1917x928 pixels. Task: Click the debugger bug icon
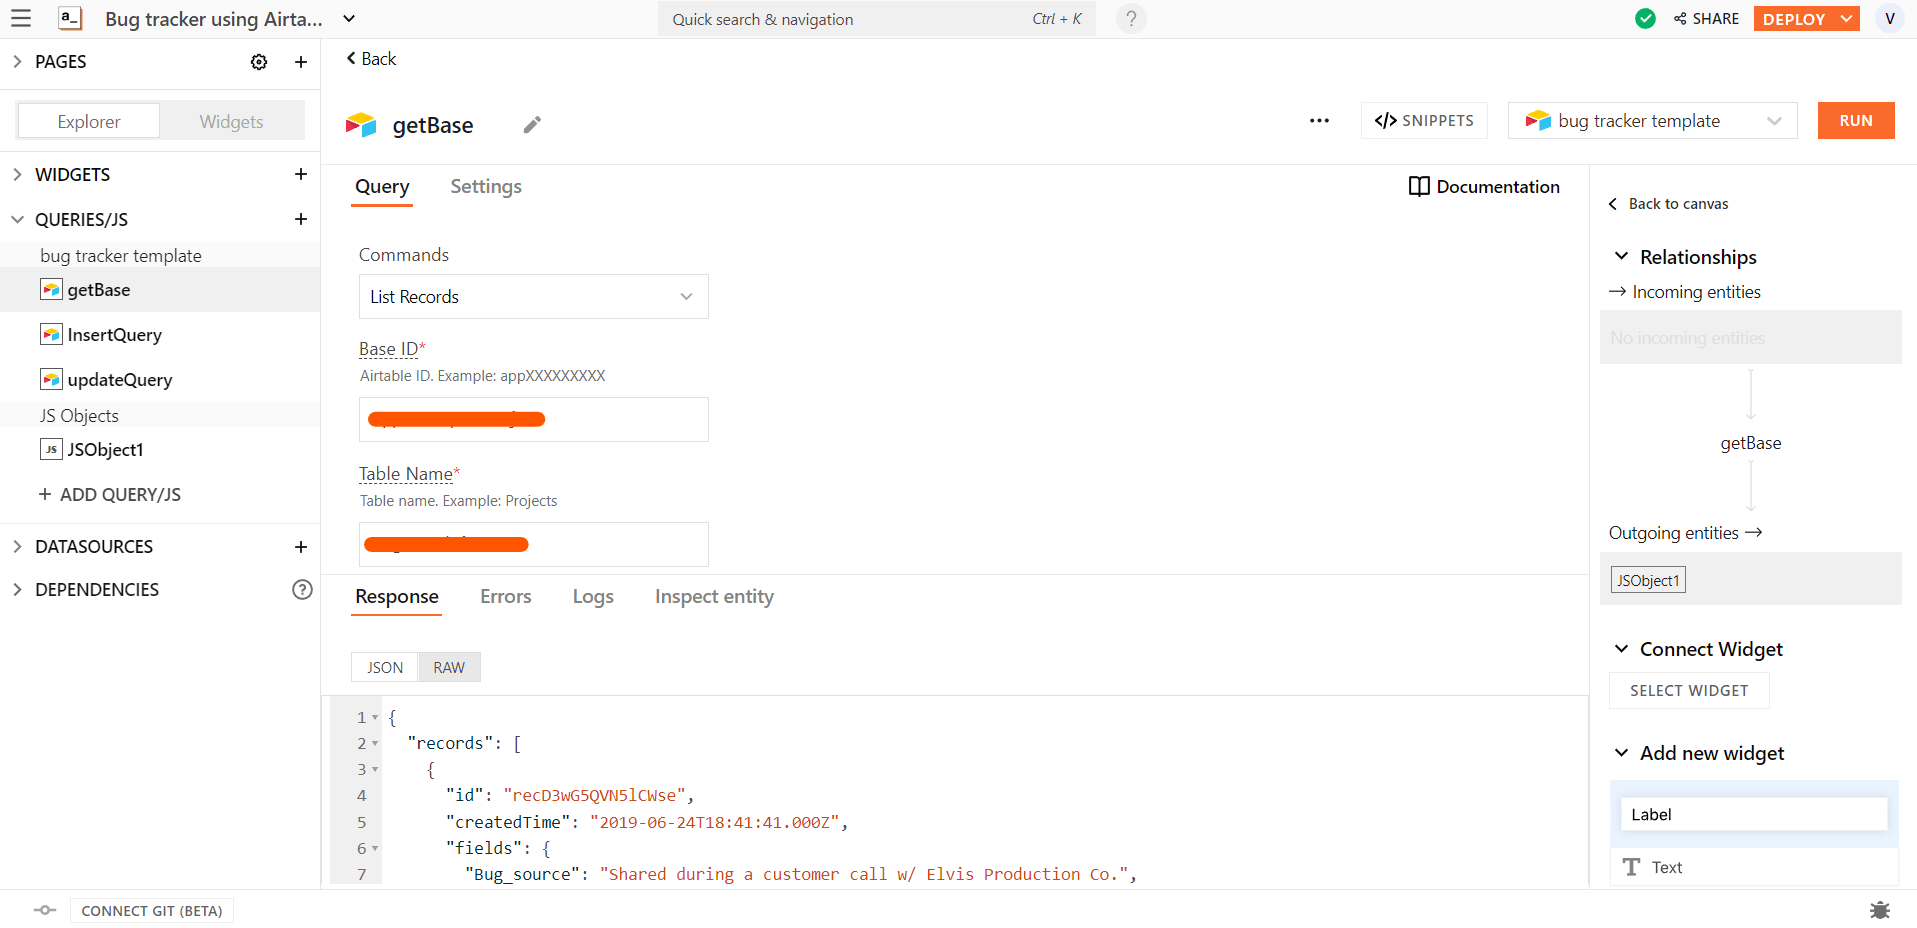pyautogui.click(x=1879, y=910)
